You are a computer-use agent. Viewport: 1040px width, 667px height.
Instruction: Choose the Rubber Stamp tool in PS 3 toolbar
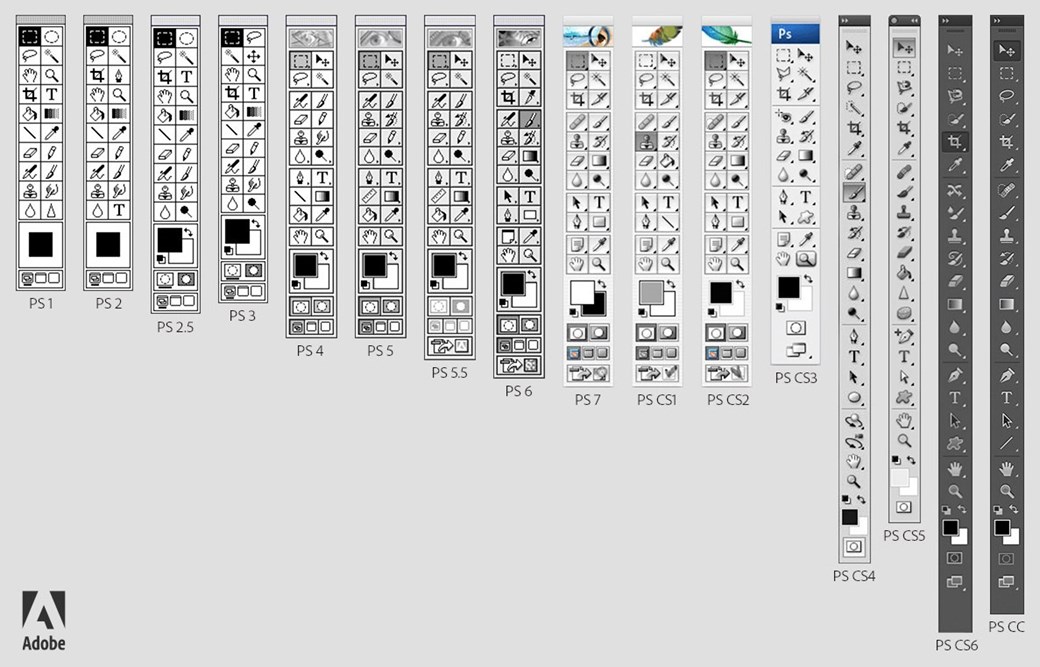click(232, 184)
